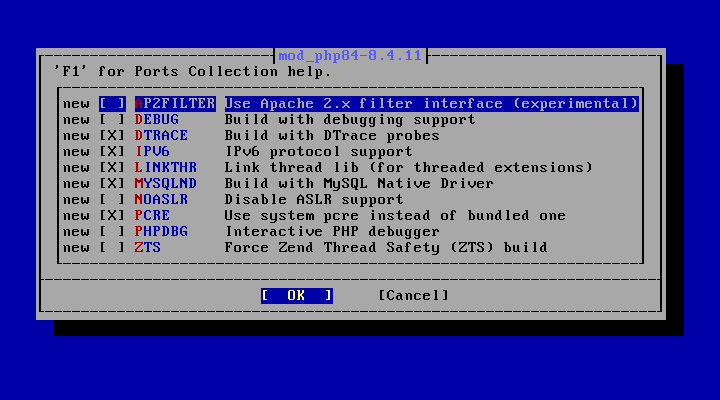Select the LINKTHR option name
Screen dimensions: 720x400
(166, 168)
